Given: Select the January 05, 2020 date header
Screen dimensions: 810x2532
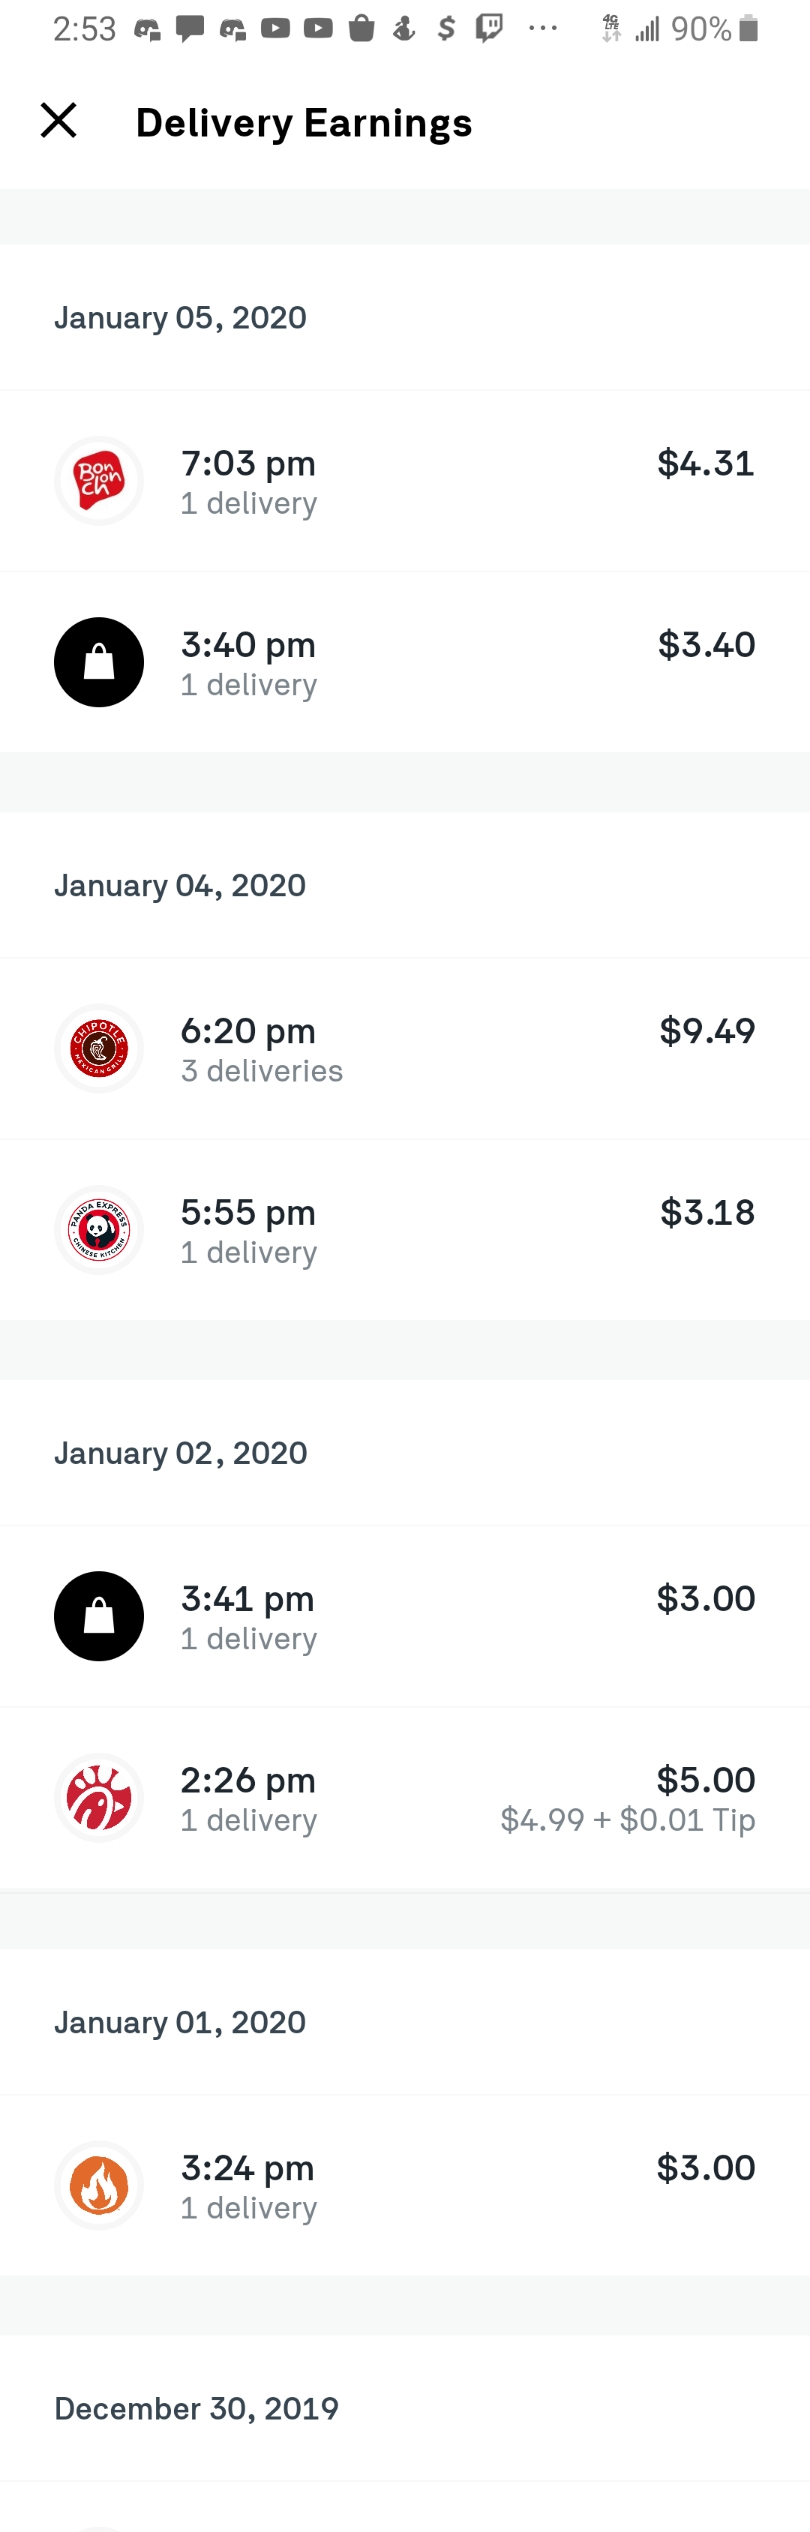Looking at the screenshot, I should coord(181,317).
